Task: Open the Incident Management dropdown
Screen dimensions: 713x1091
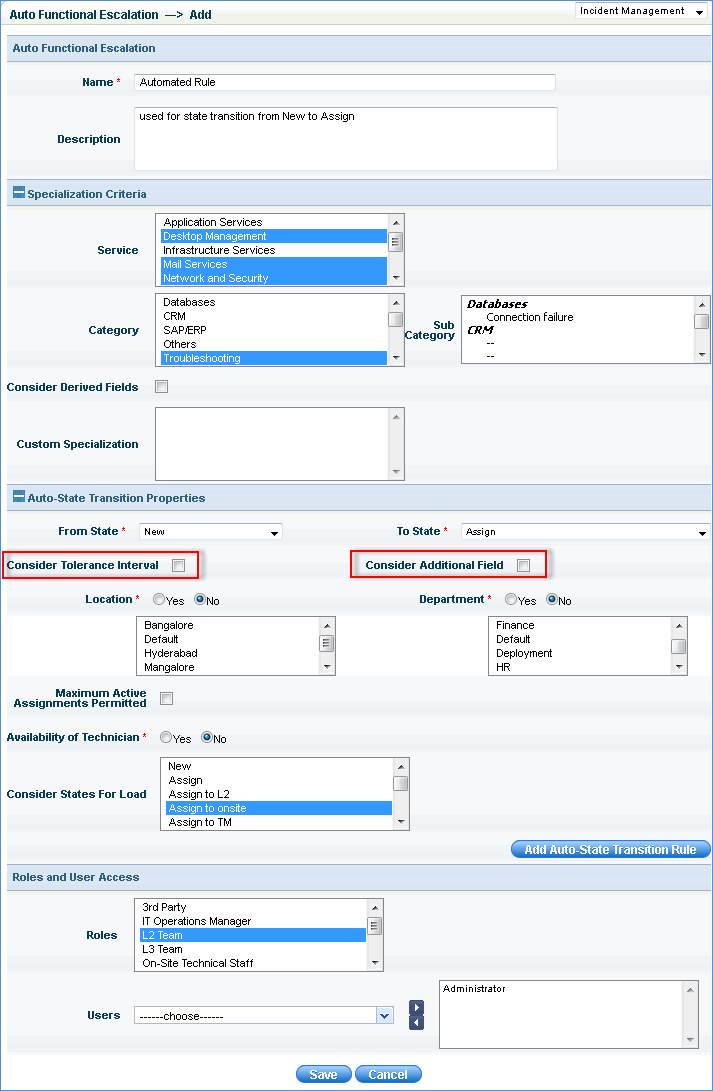Action: pos(643,11)
